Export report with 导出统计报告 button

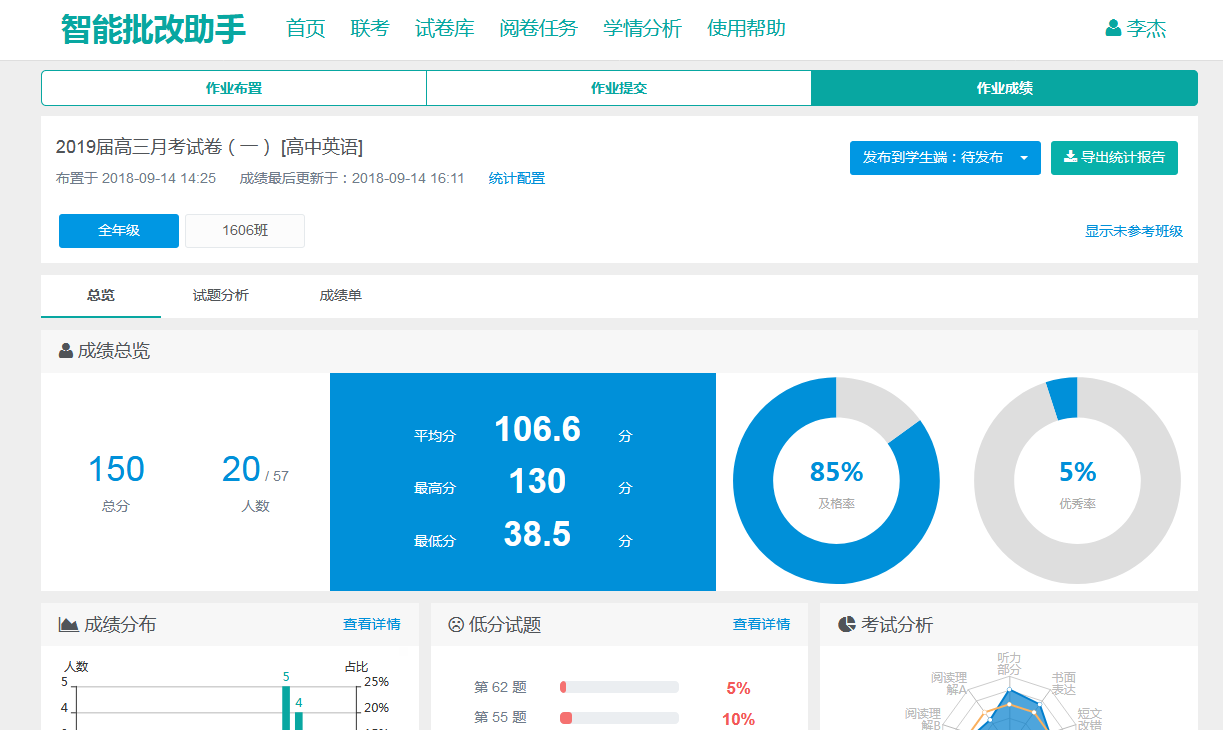(x=1114, y=158)
